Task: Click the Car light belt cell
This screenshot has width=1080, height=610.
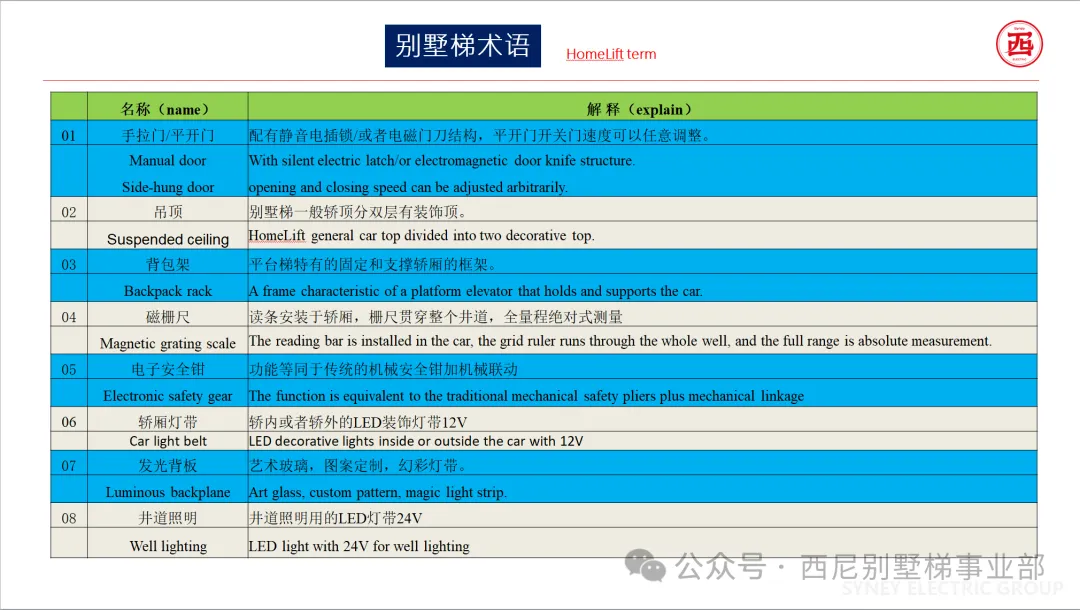Action: (x=167, y=441)
